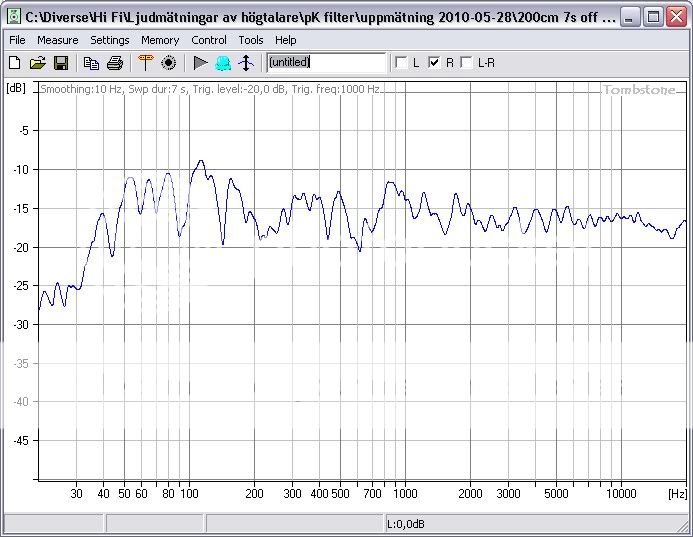Viewport: 693px width, 537px height.
Task: Open the Memory menu
Action: click(160, 40)
